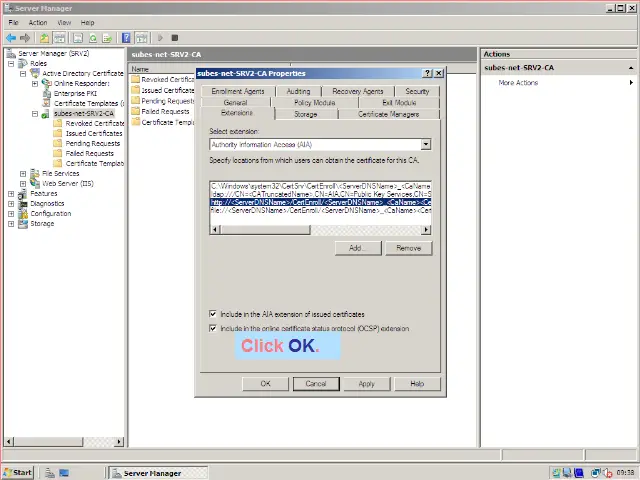Collapse the subes-net-SRV2-CA tree node

click(x=34, y=113)
